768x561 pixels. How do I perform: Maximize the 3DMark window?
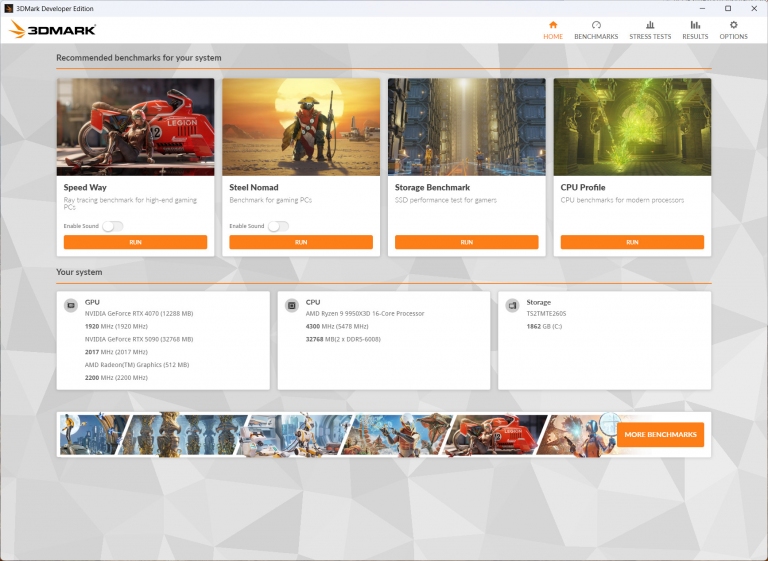click(727, 7)
